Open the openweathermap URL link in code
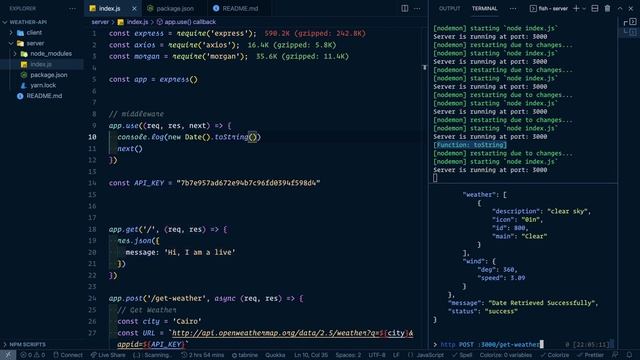Viewport: 640px width, 360px height. point(292,333)
